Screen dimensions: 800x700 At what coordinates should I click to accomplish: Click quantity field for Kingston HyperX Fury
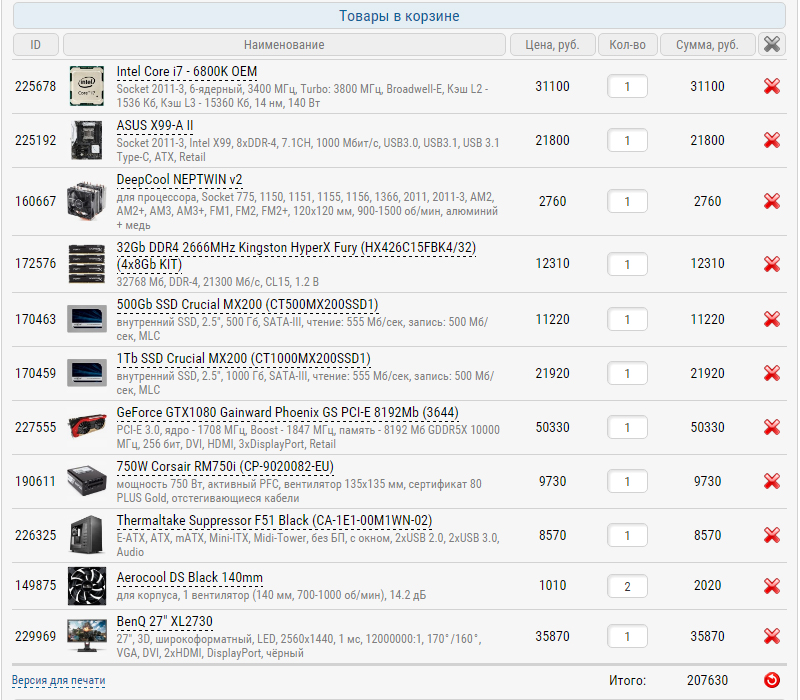(627, 264)
